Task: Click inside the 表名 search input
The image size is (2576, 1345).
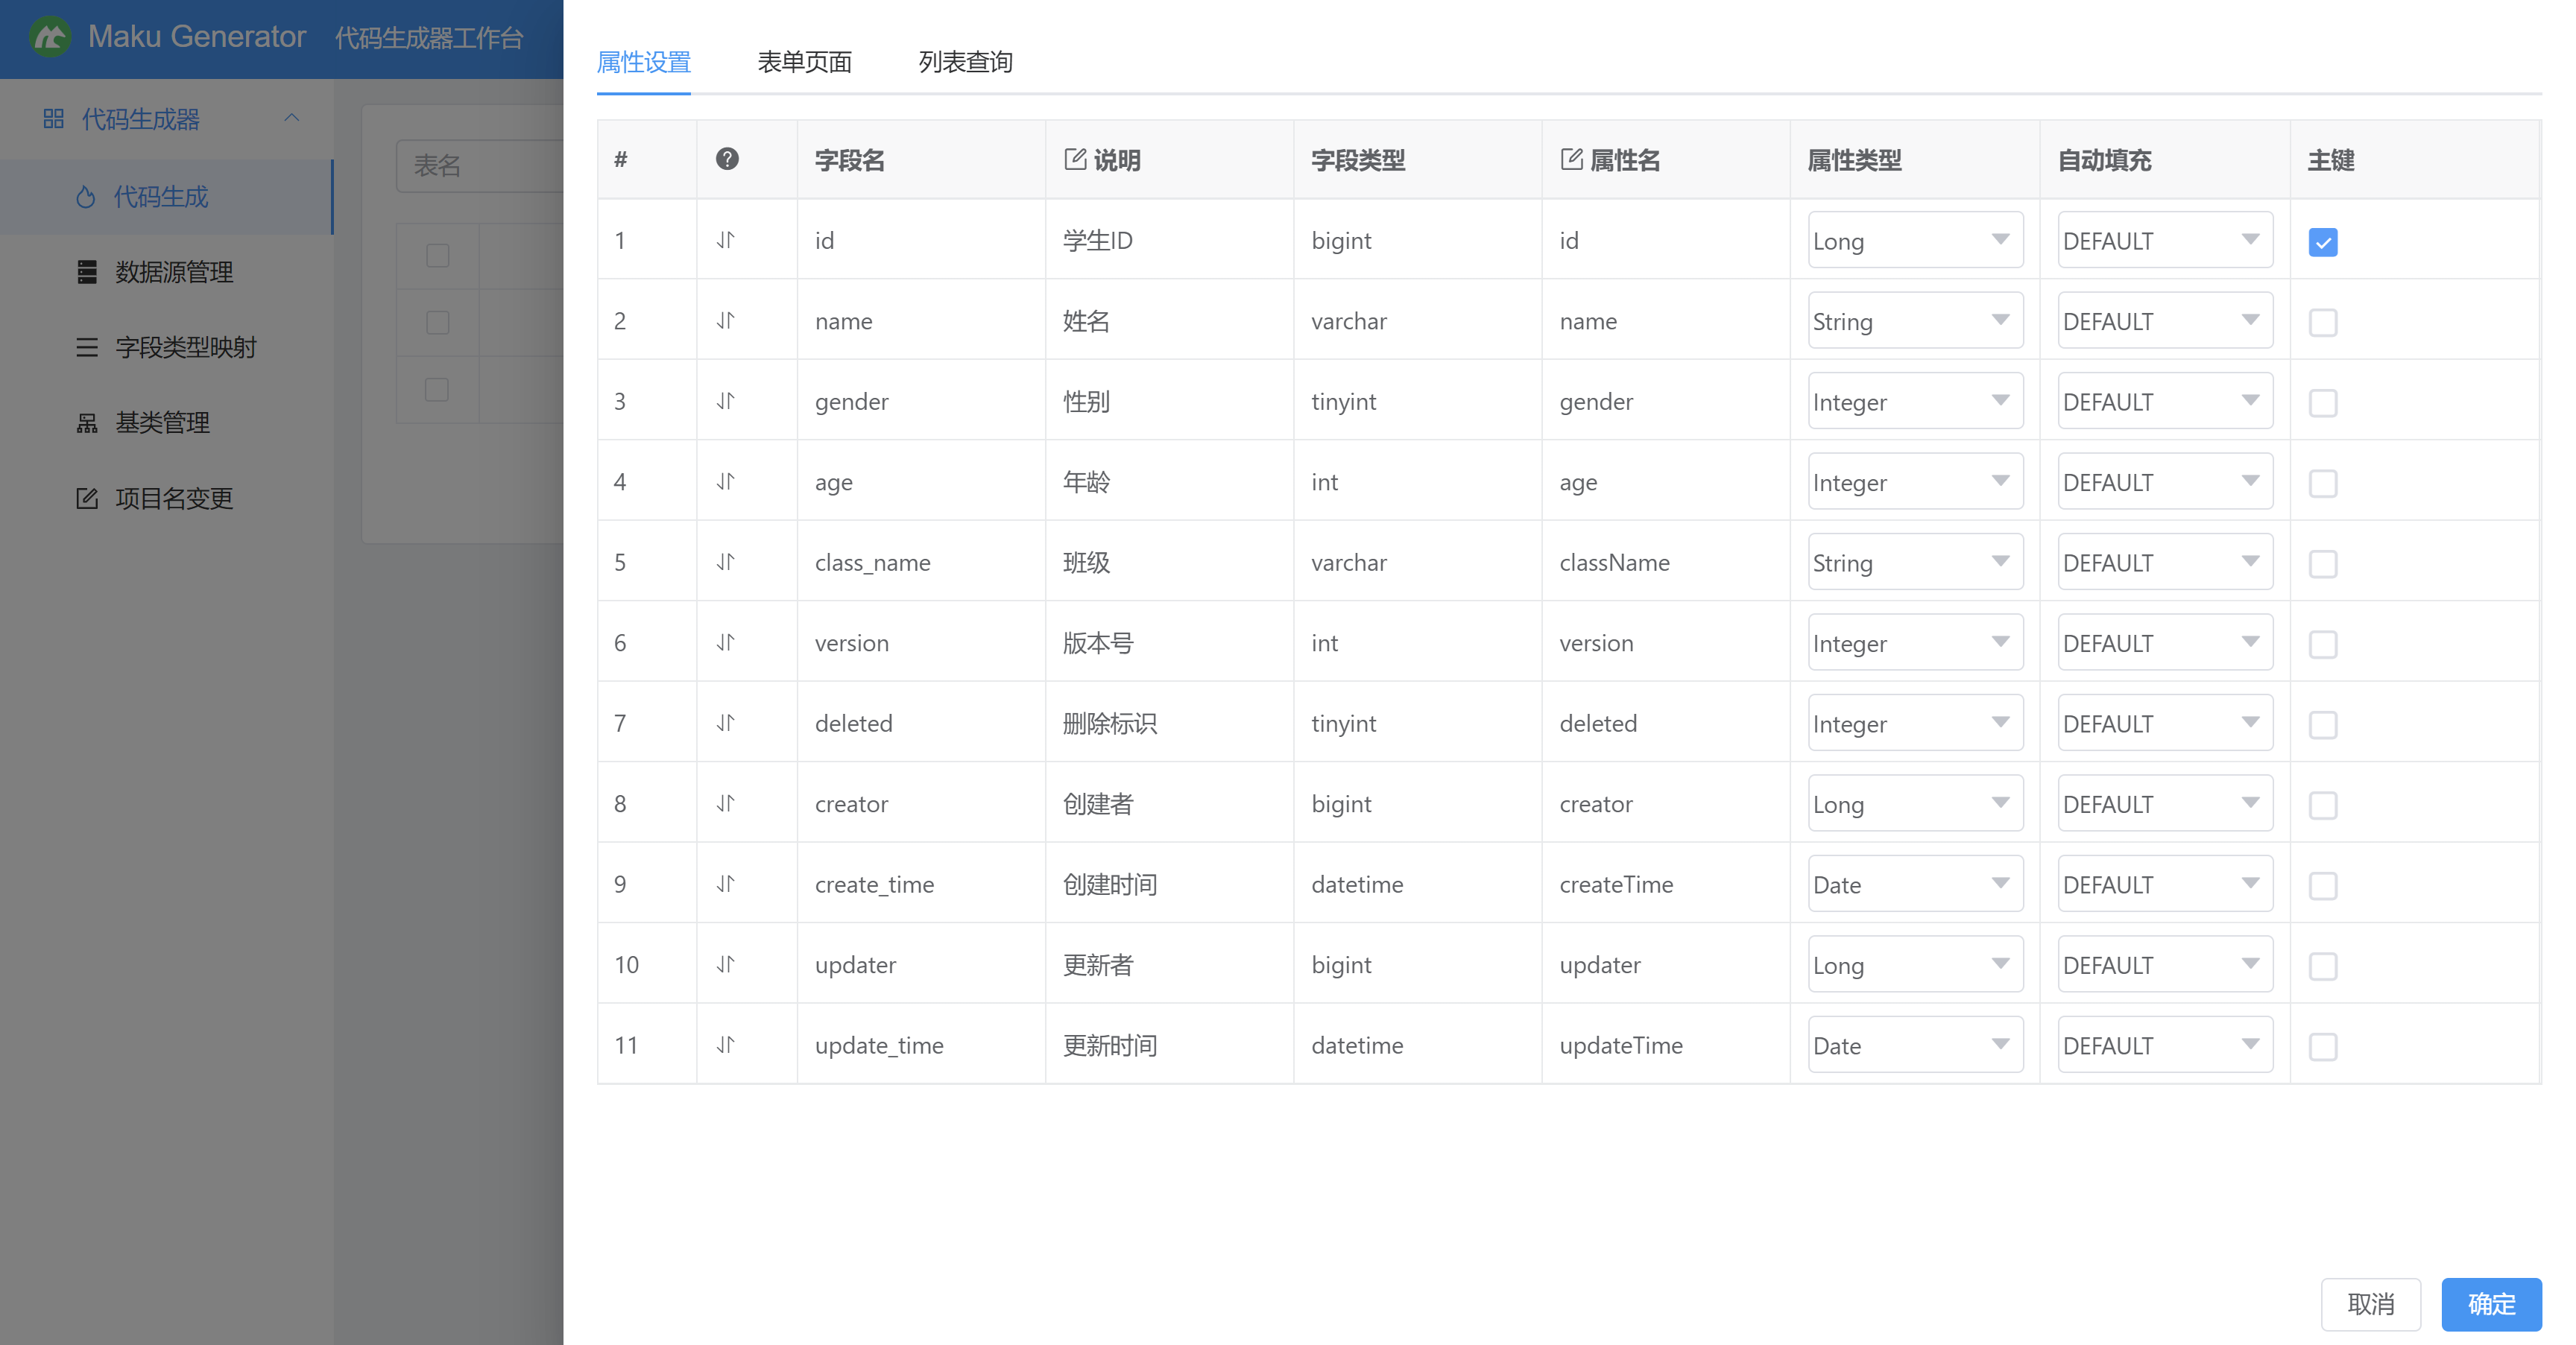Action: pos(480,166)
